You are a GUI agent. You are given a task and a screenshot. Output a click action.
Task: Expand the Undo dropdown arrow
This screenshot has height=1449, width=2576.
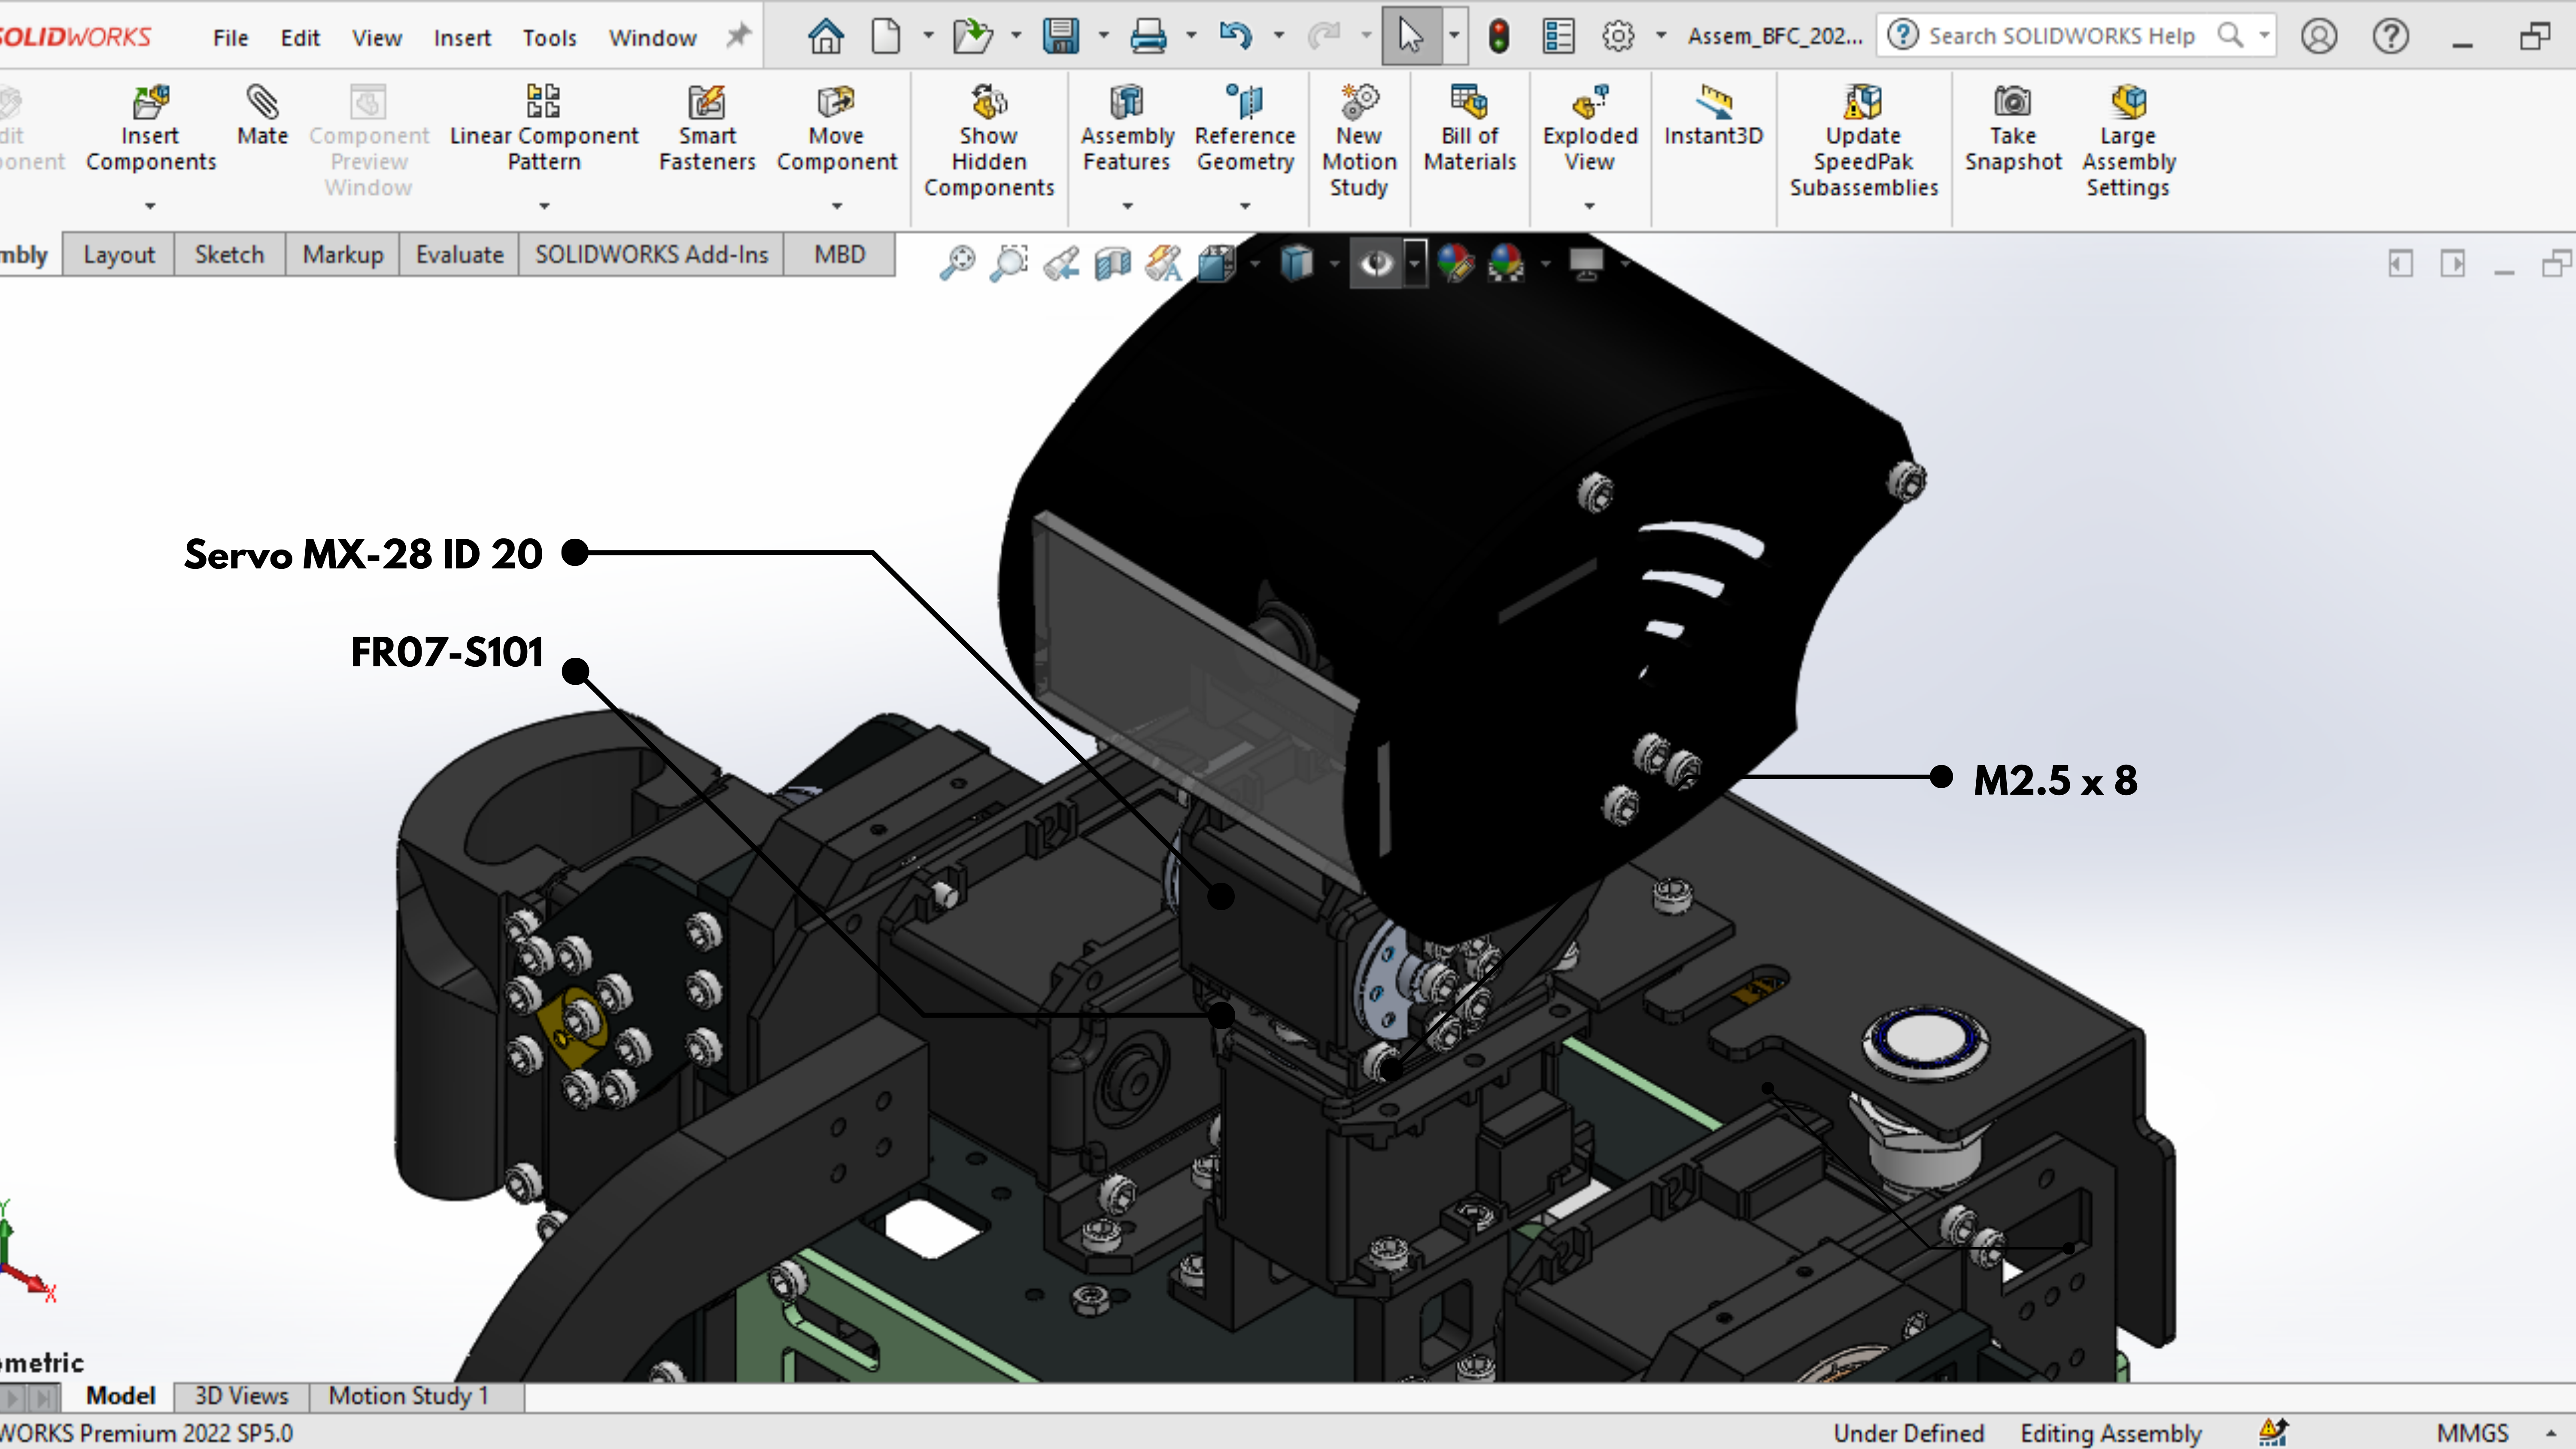(x=1279, y=36)
